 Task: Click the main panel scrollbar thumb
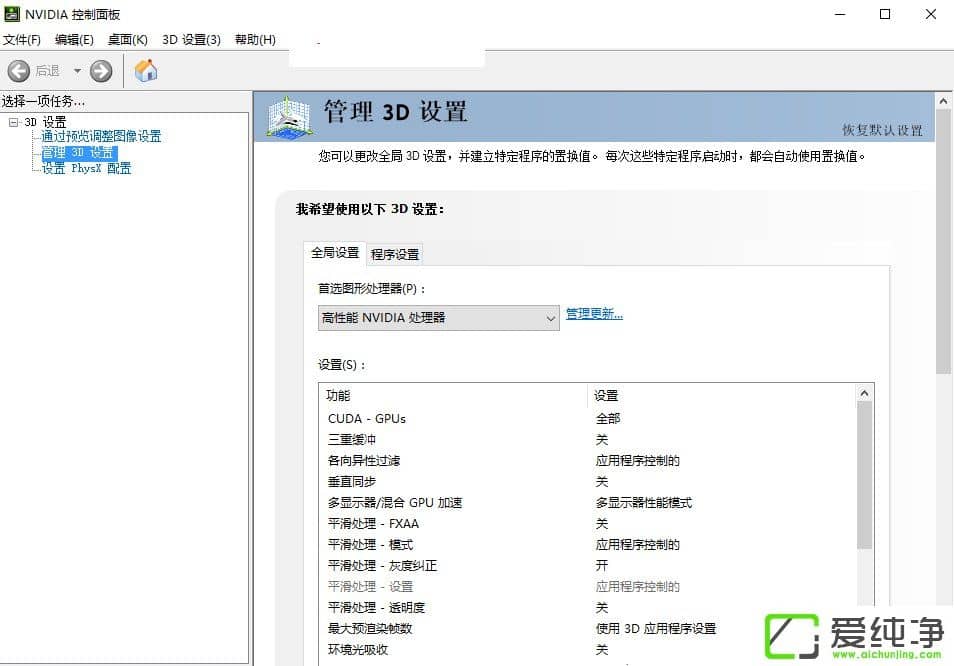[x=944, y=242]
